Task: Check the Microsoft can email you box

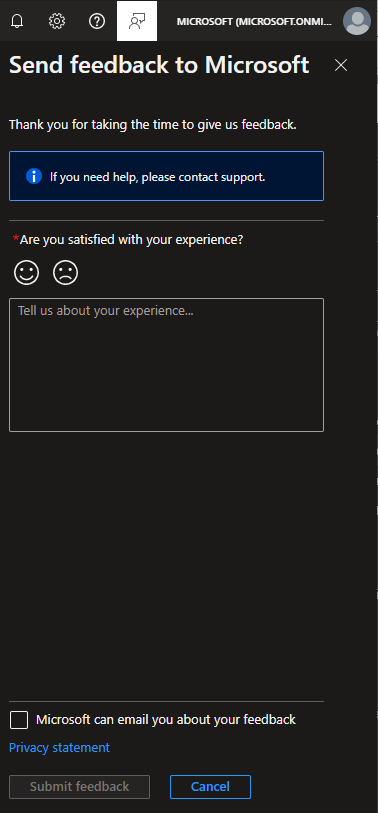Action: point(19,720)
